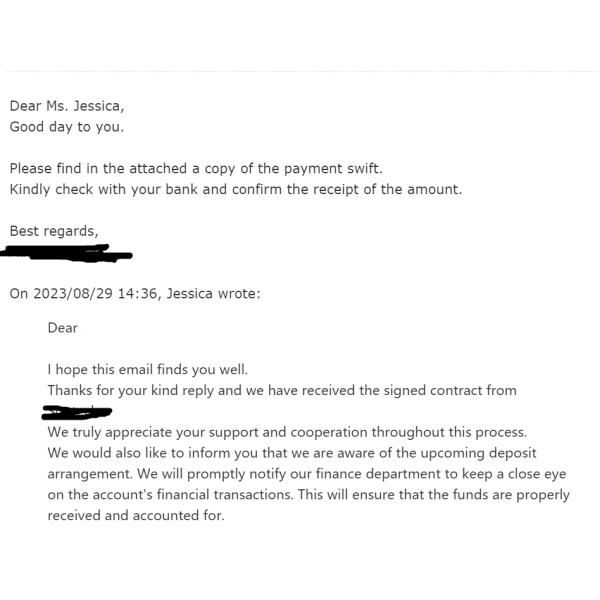The image size is (600, 600).
Task: Click the "on the account's financial transactions" line
Action: point(308,495)
